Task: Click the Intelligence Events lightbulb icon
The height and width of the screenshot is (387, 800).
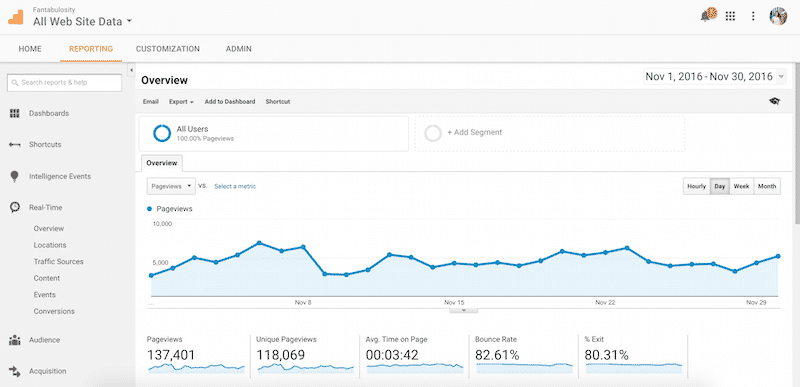Action: tap(15, 176)
